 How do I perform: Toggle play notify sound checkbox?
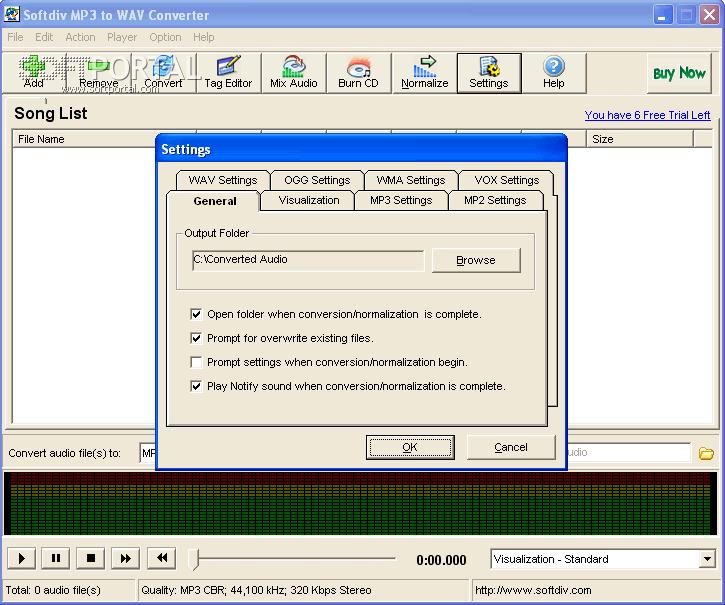196,386
